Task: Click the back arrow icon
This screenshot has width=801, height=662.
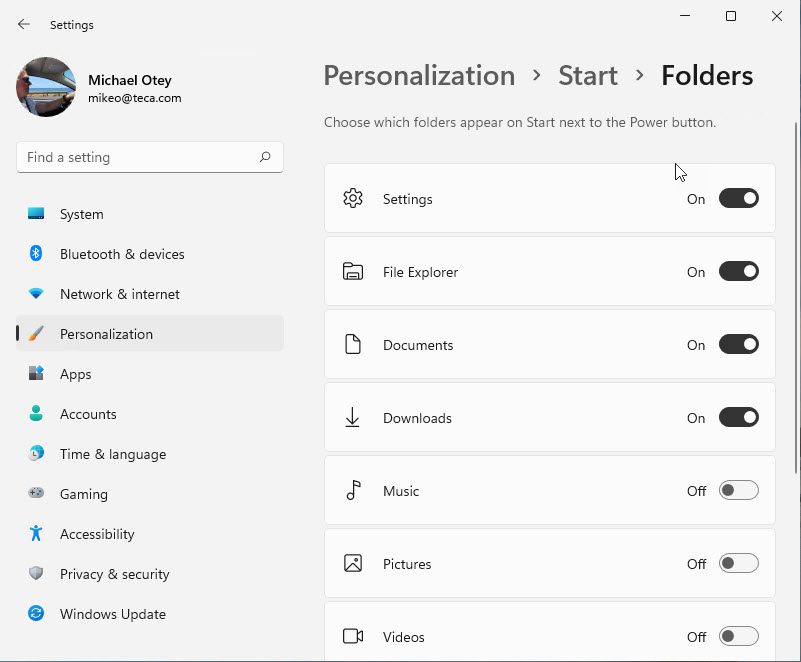Action: click(23, 24)
